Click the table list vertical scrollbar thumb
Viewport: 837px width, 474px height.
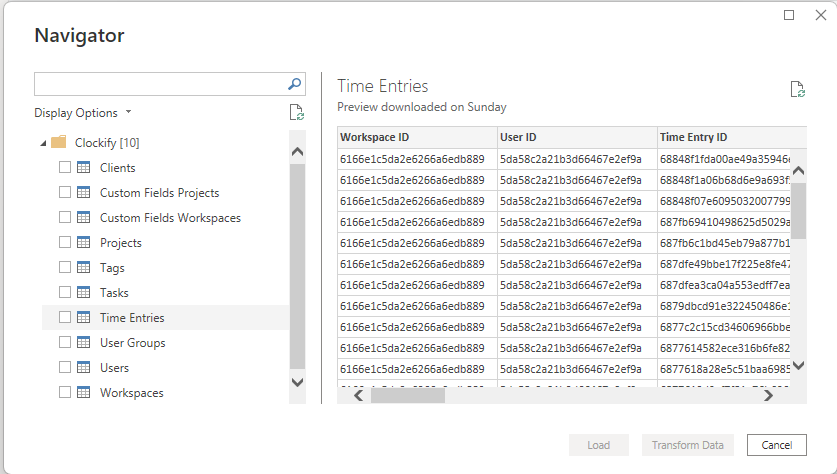297,266
